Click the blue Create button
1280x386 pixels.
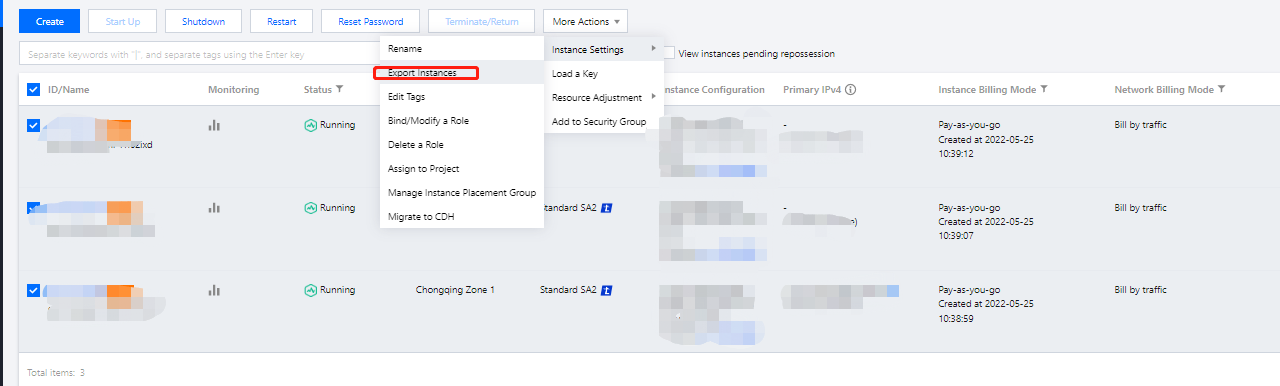point(50,21)
